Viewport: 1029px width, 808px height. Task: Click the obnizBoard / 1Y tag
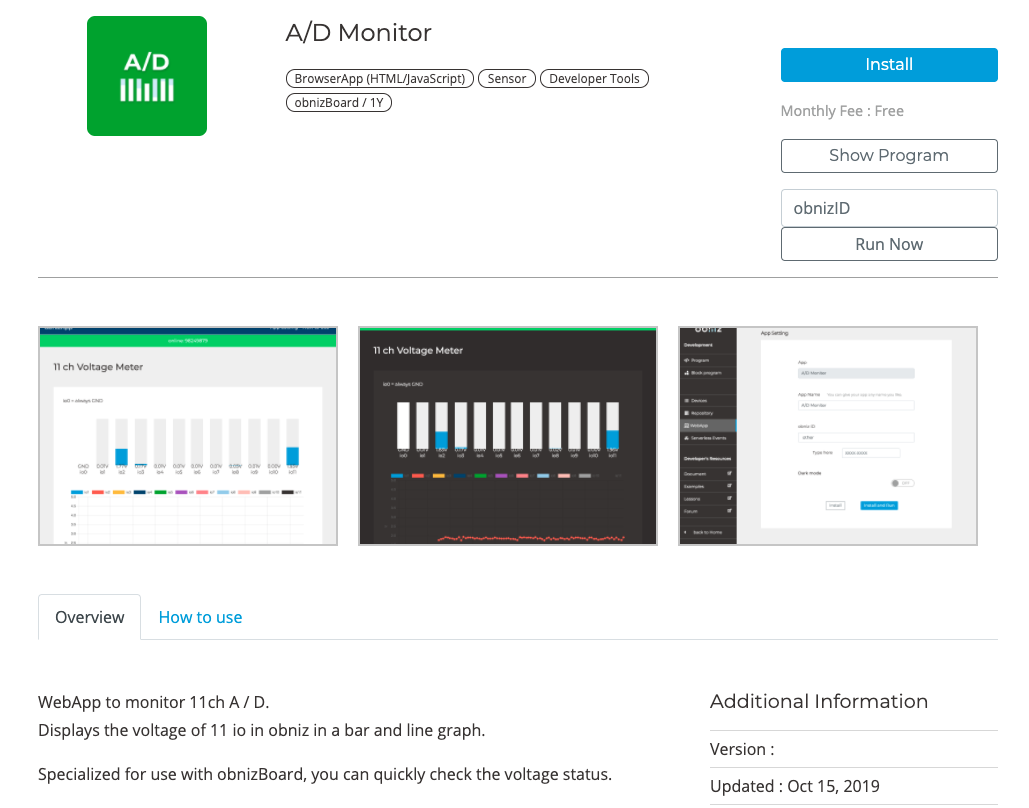[x=339, y=102]
